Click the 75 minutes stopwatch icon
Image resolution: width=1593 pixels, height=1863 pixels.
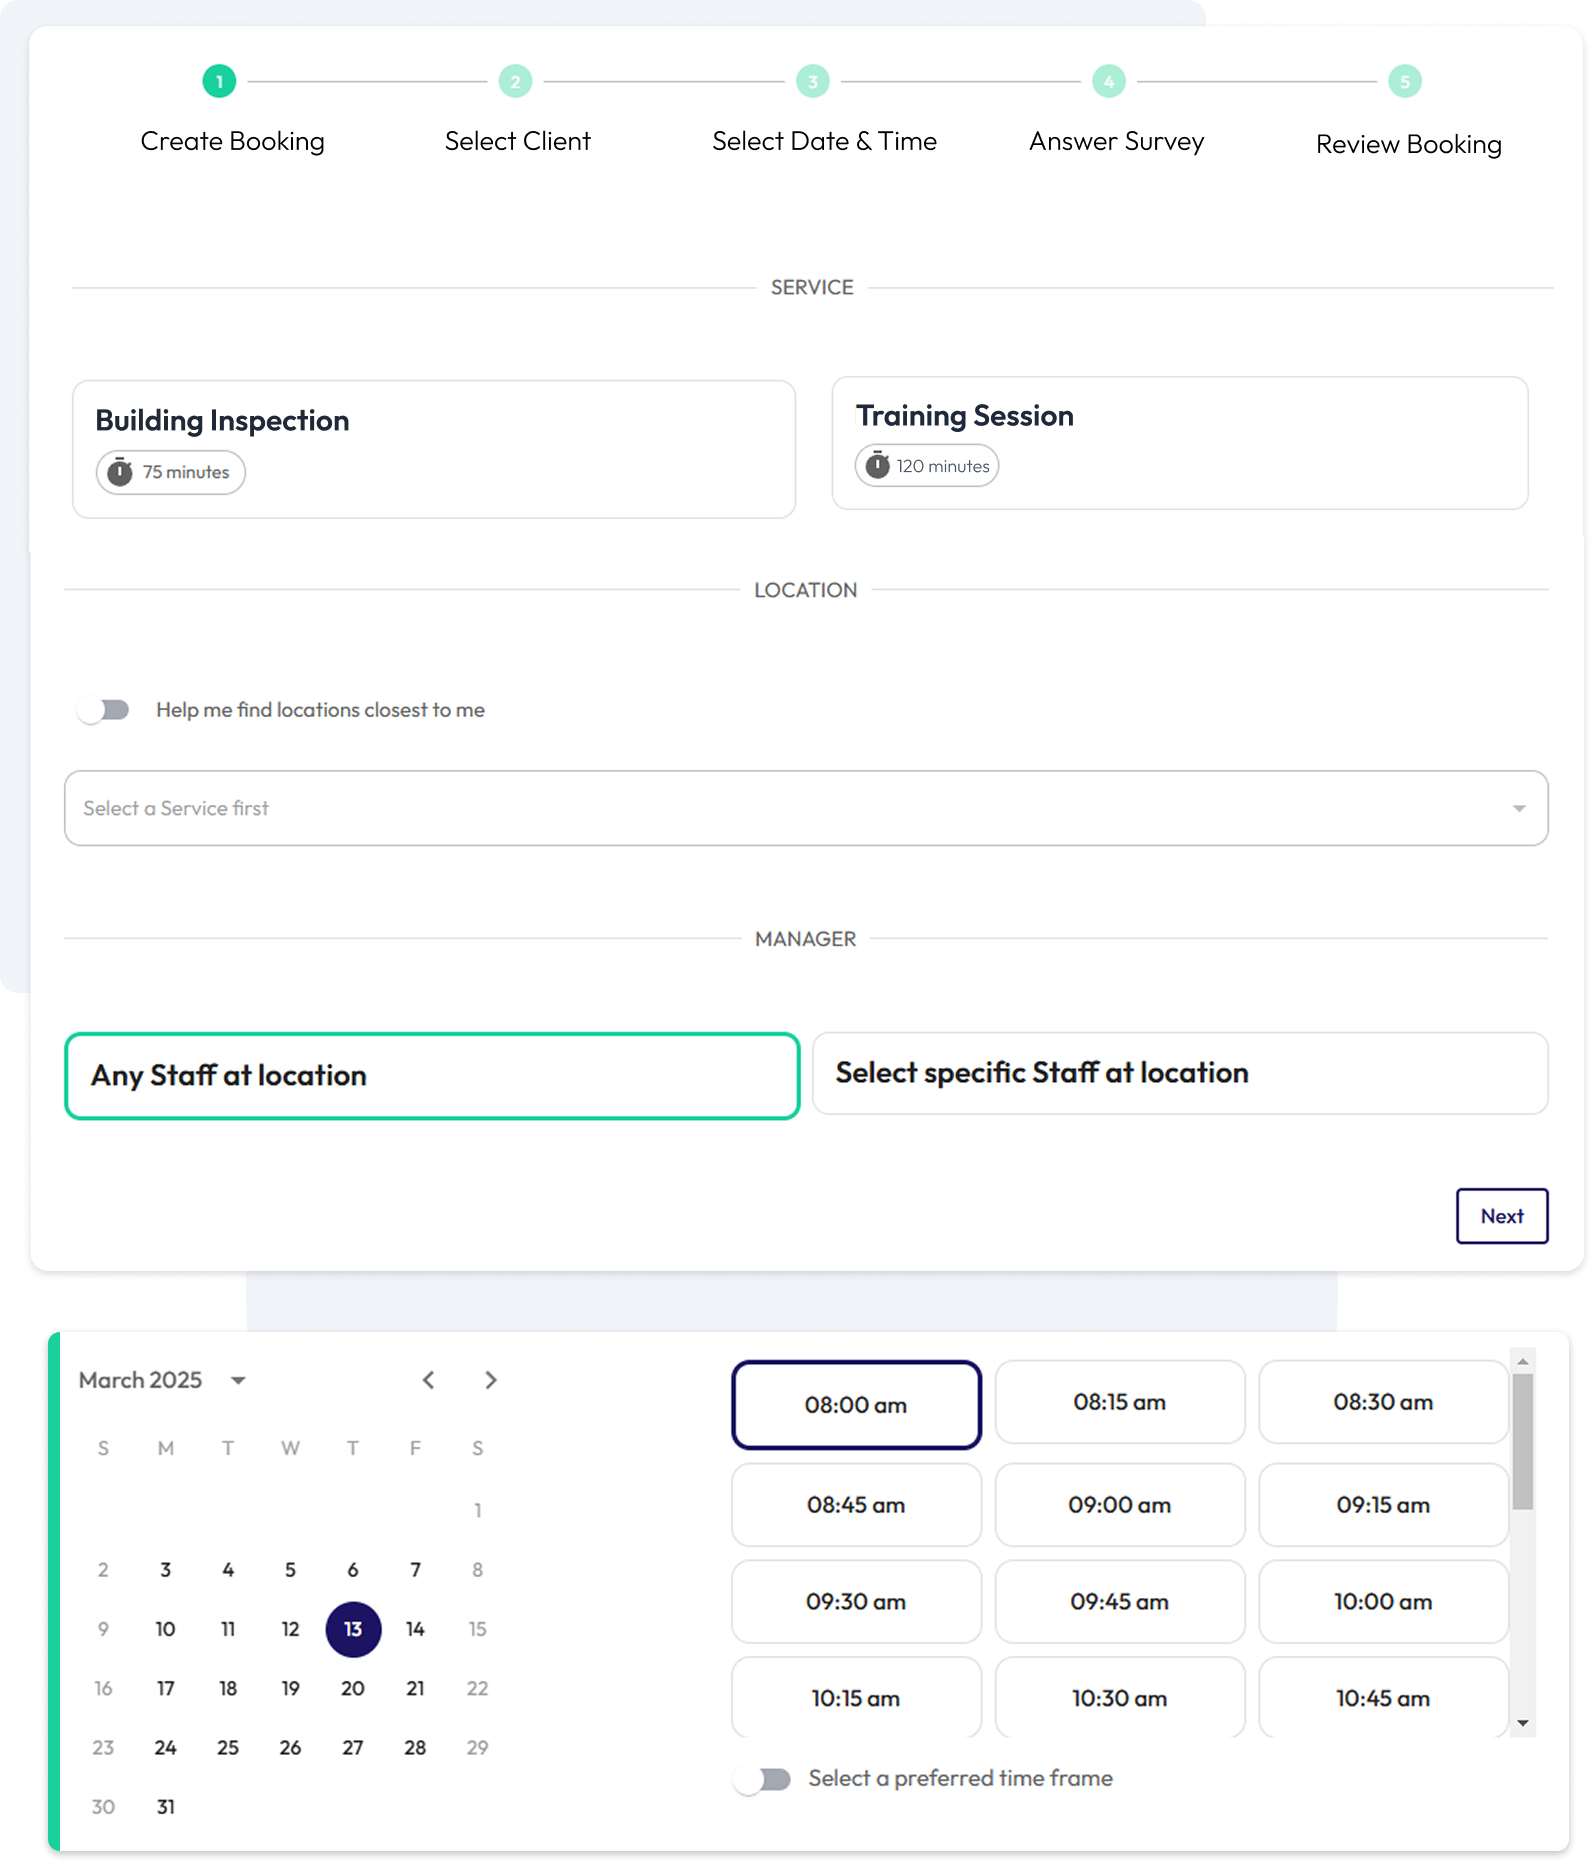coord(120,472)
